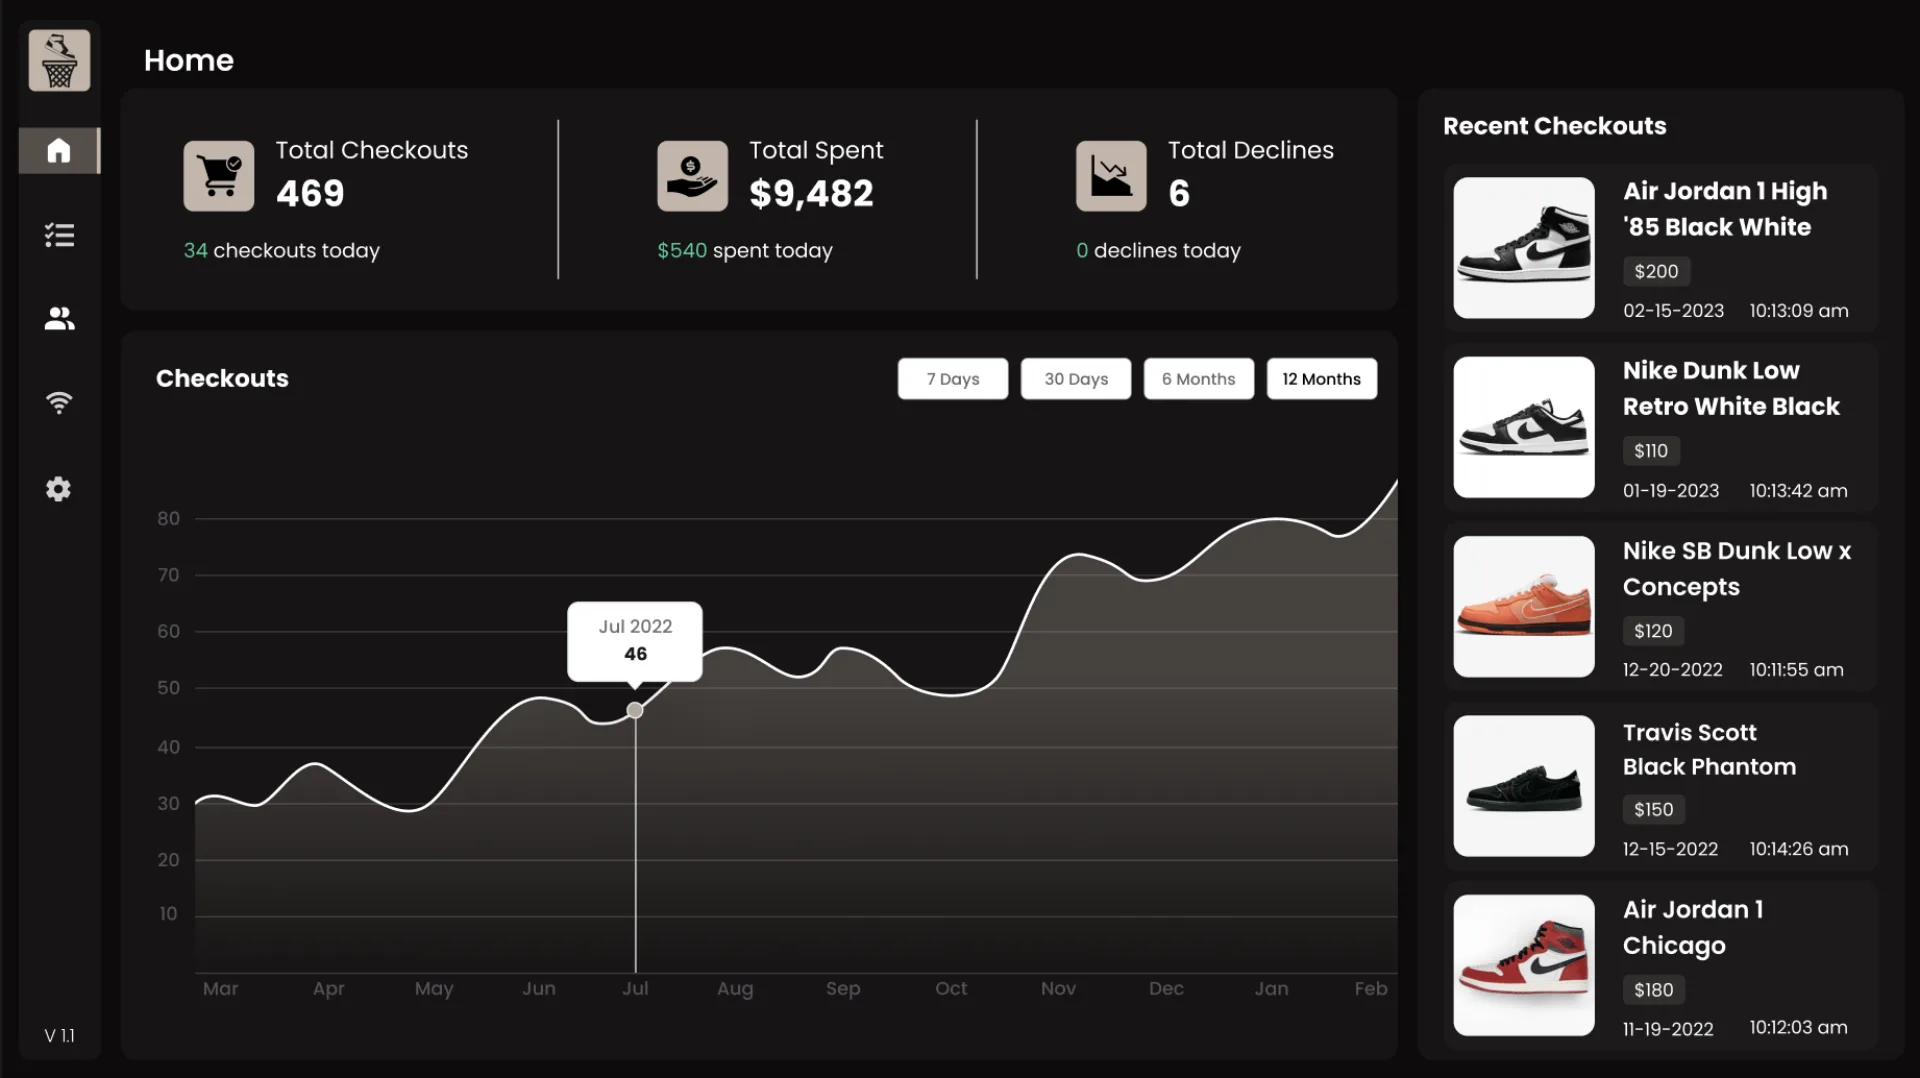Select the 7 Days range tab
Screen dimensions: 1920x1078
(x=953, y=379)
